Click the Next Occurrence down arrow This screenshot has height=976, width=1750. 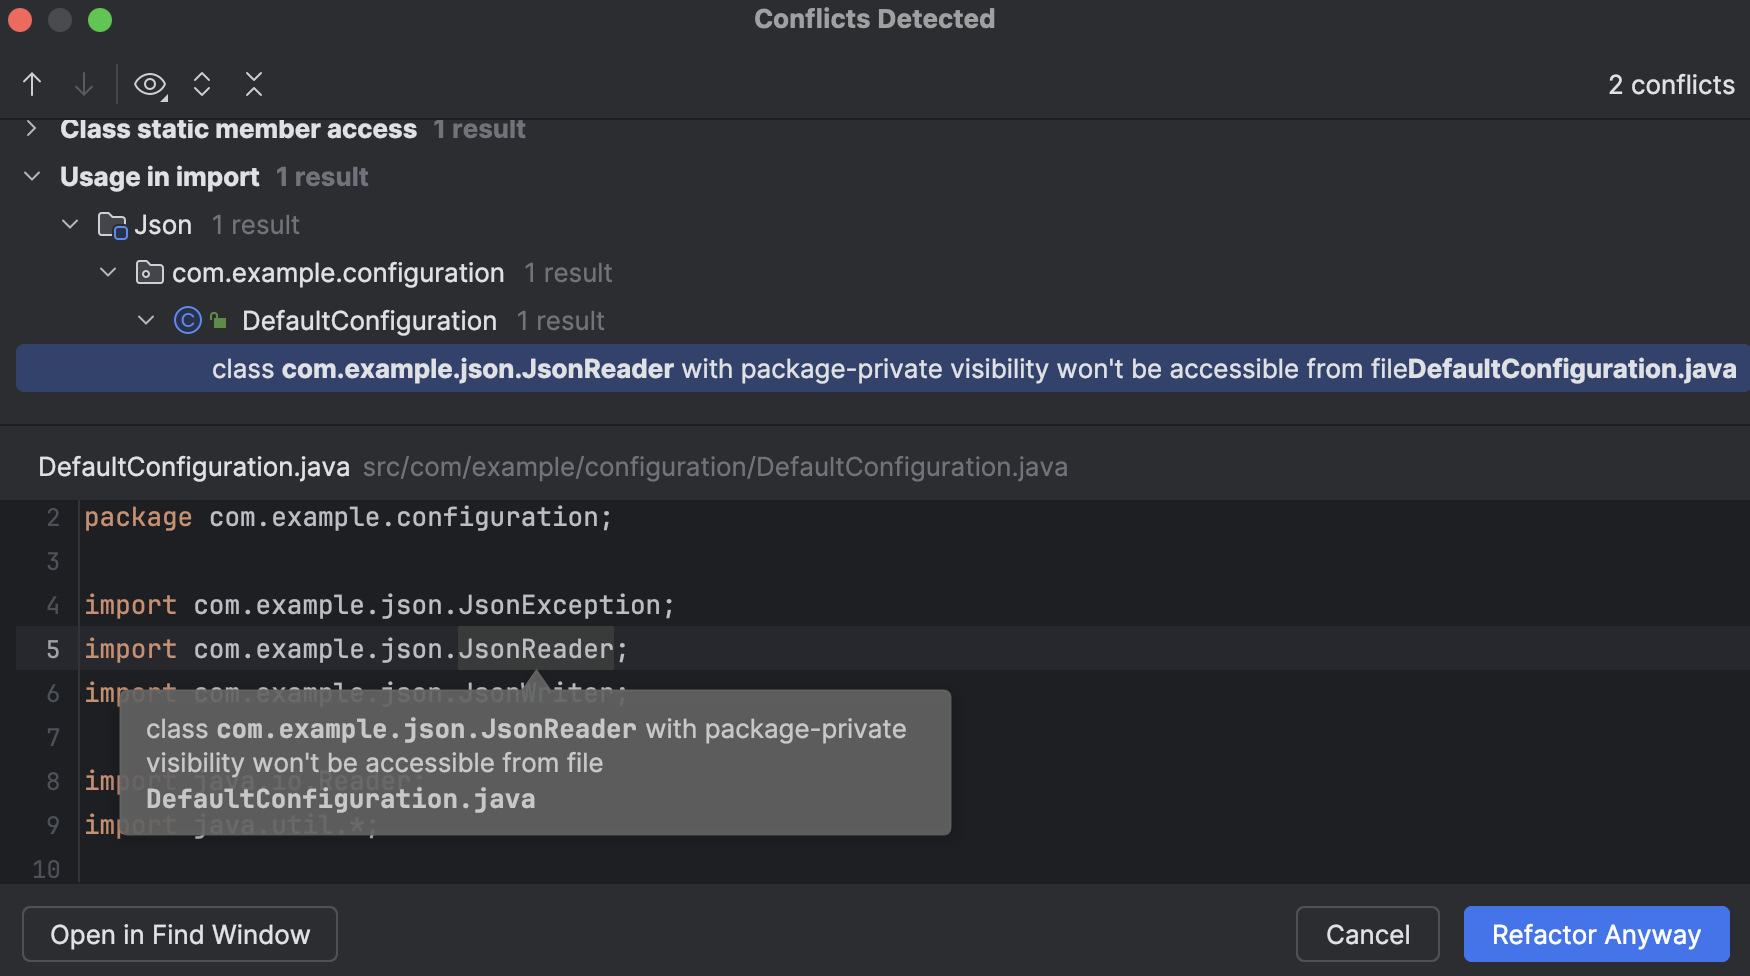coord(84,84)
